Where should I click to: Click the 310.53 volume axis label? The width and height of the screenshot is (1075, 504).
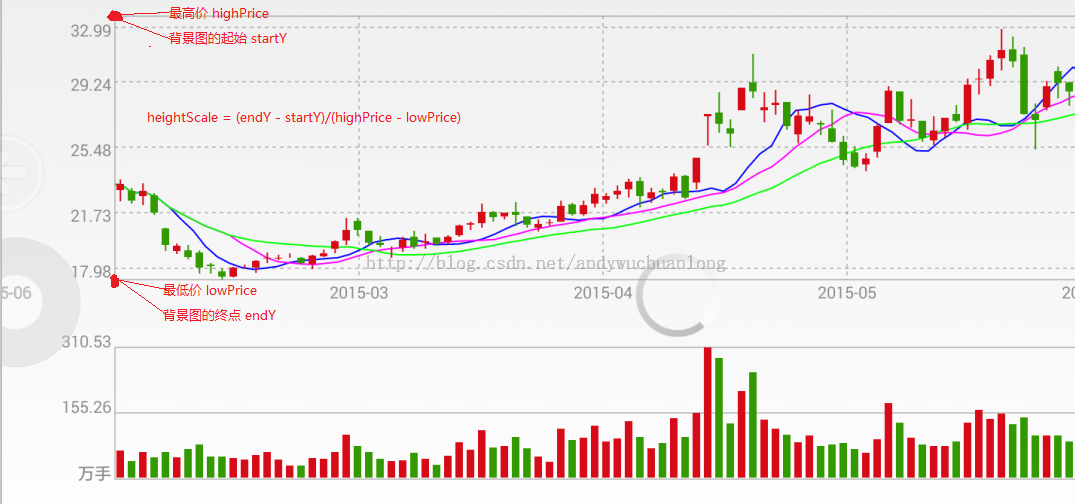86,341
